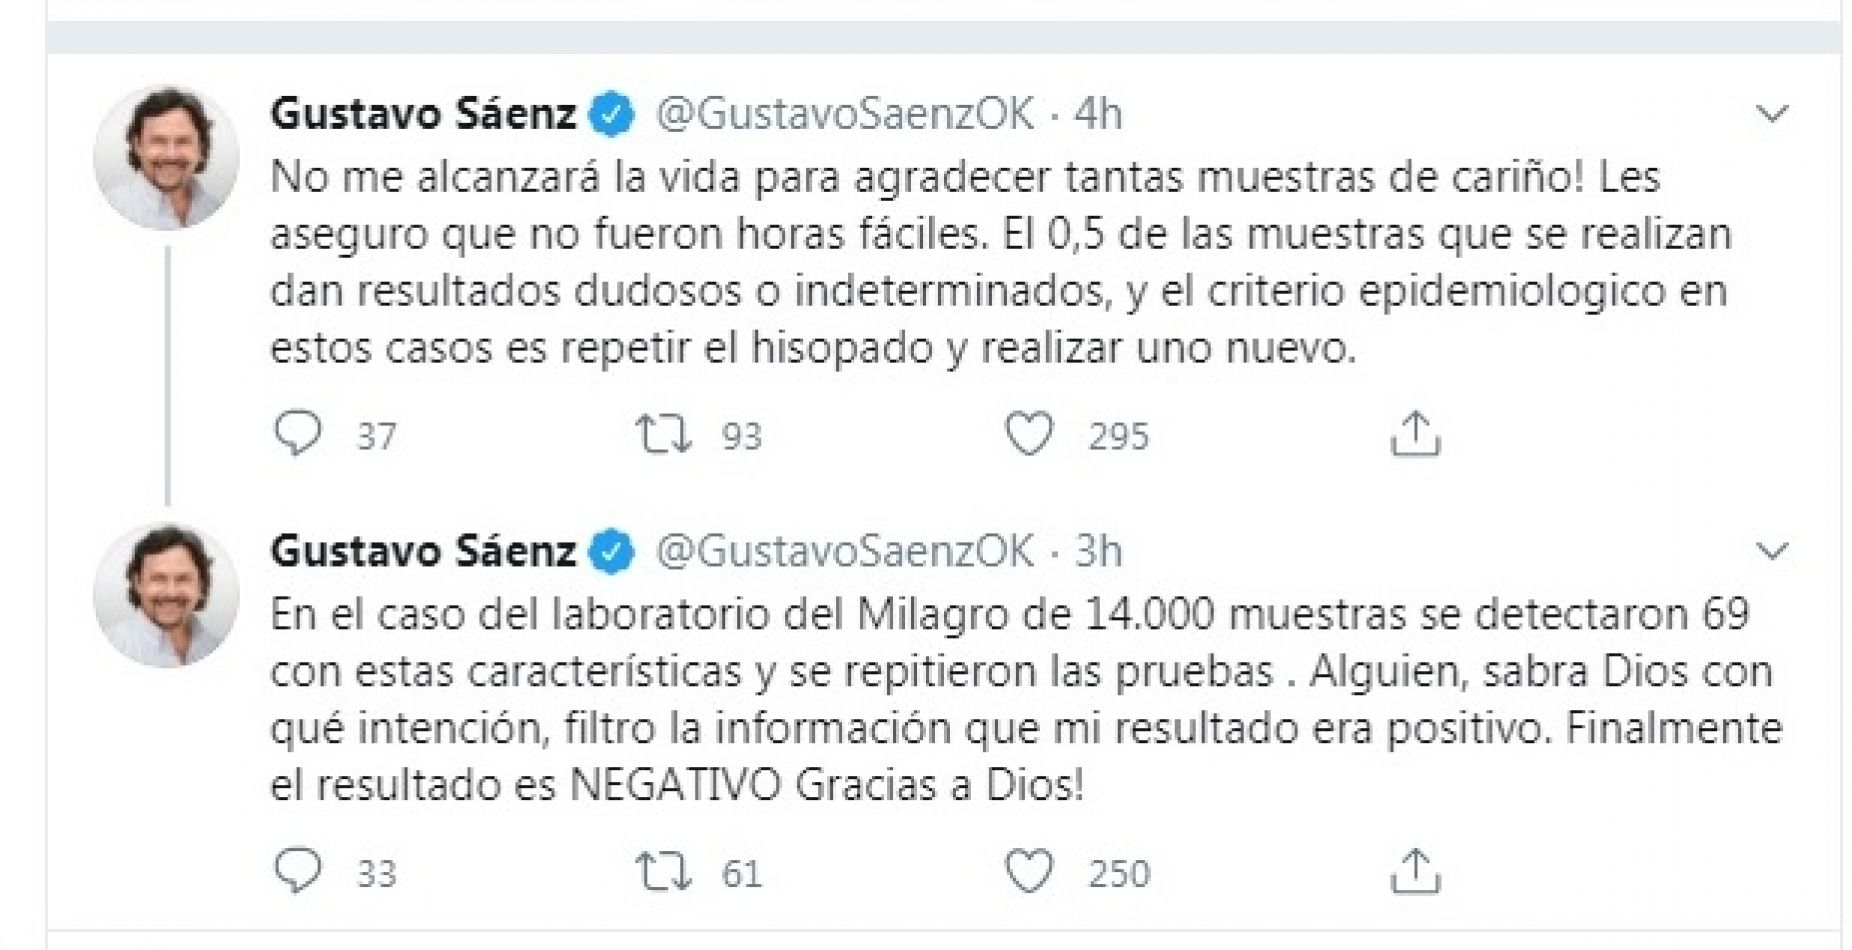This screenshot has height=950, width=1852.
Task: Retweet the first Gustavo Sáenz tweet
Action: click(x=664, y=435)
